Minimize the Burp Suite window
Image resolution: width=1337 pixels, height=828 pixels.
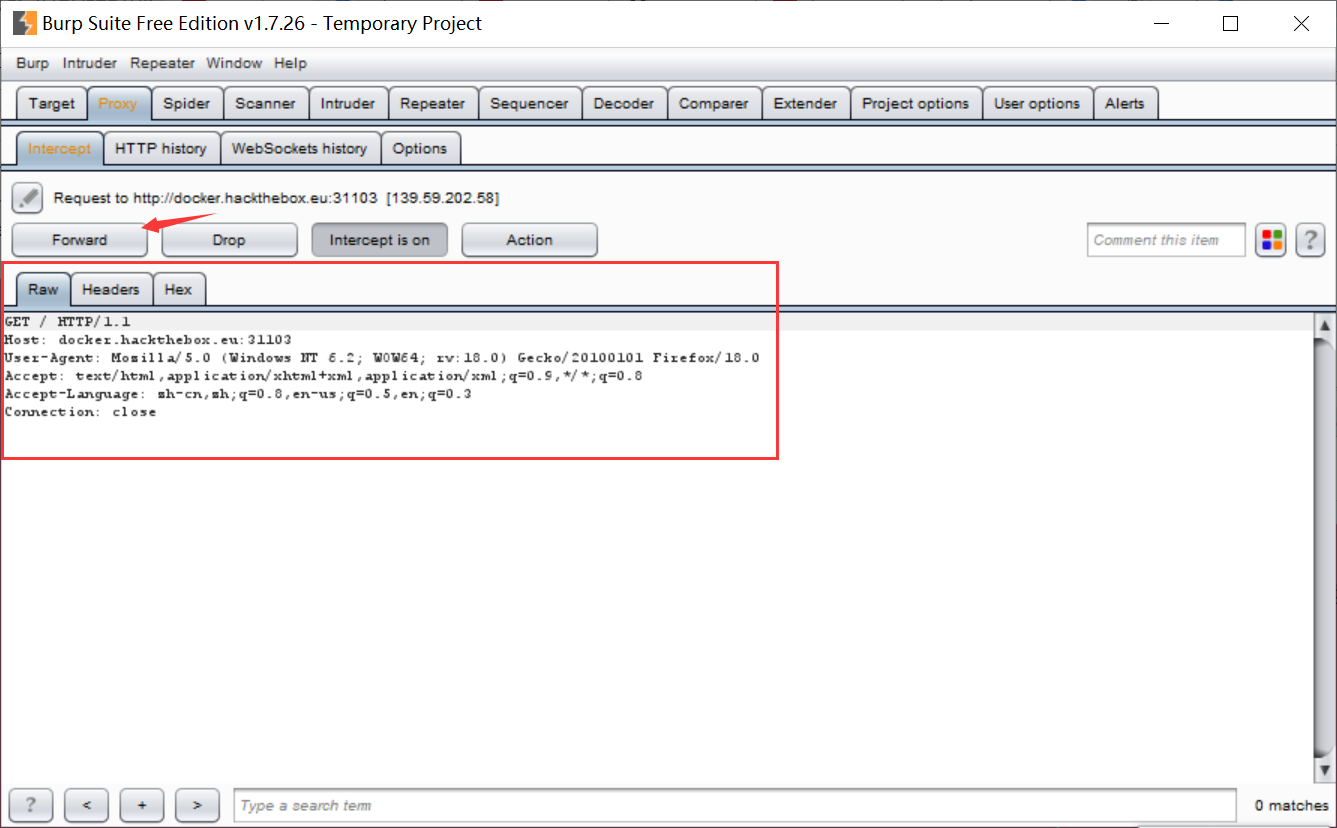[x=1162, y=24]
